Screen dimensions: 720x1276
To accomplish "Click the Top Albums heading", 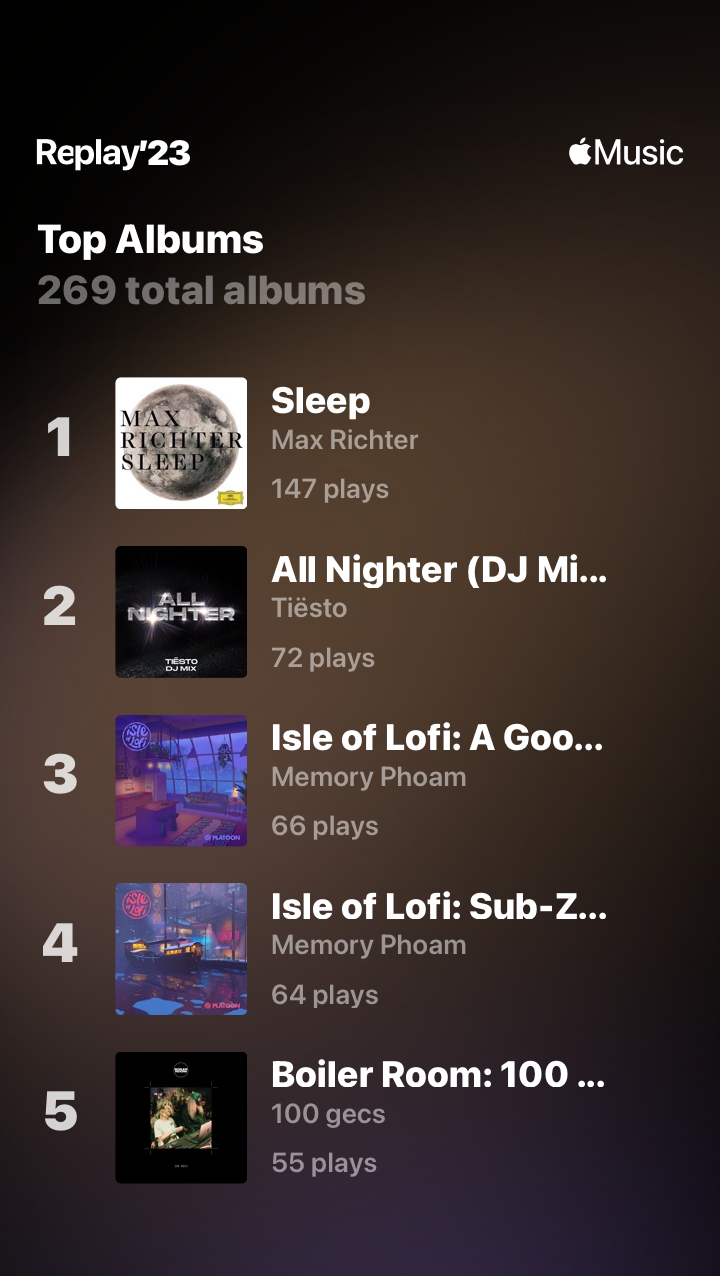I will click(151, 240).
